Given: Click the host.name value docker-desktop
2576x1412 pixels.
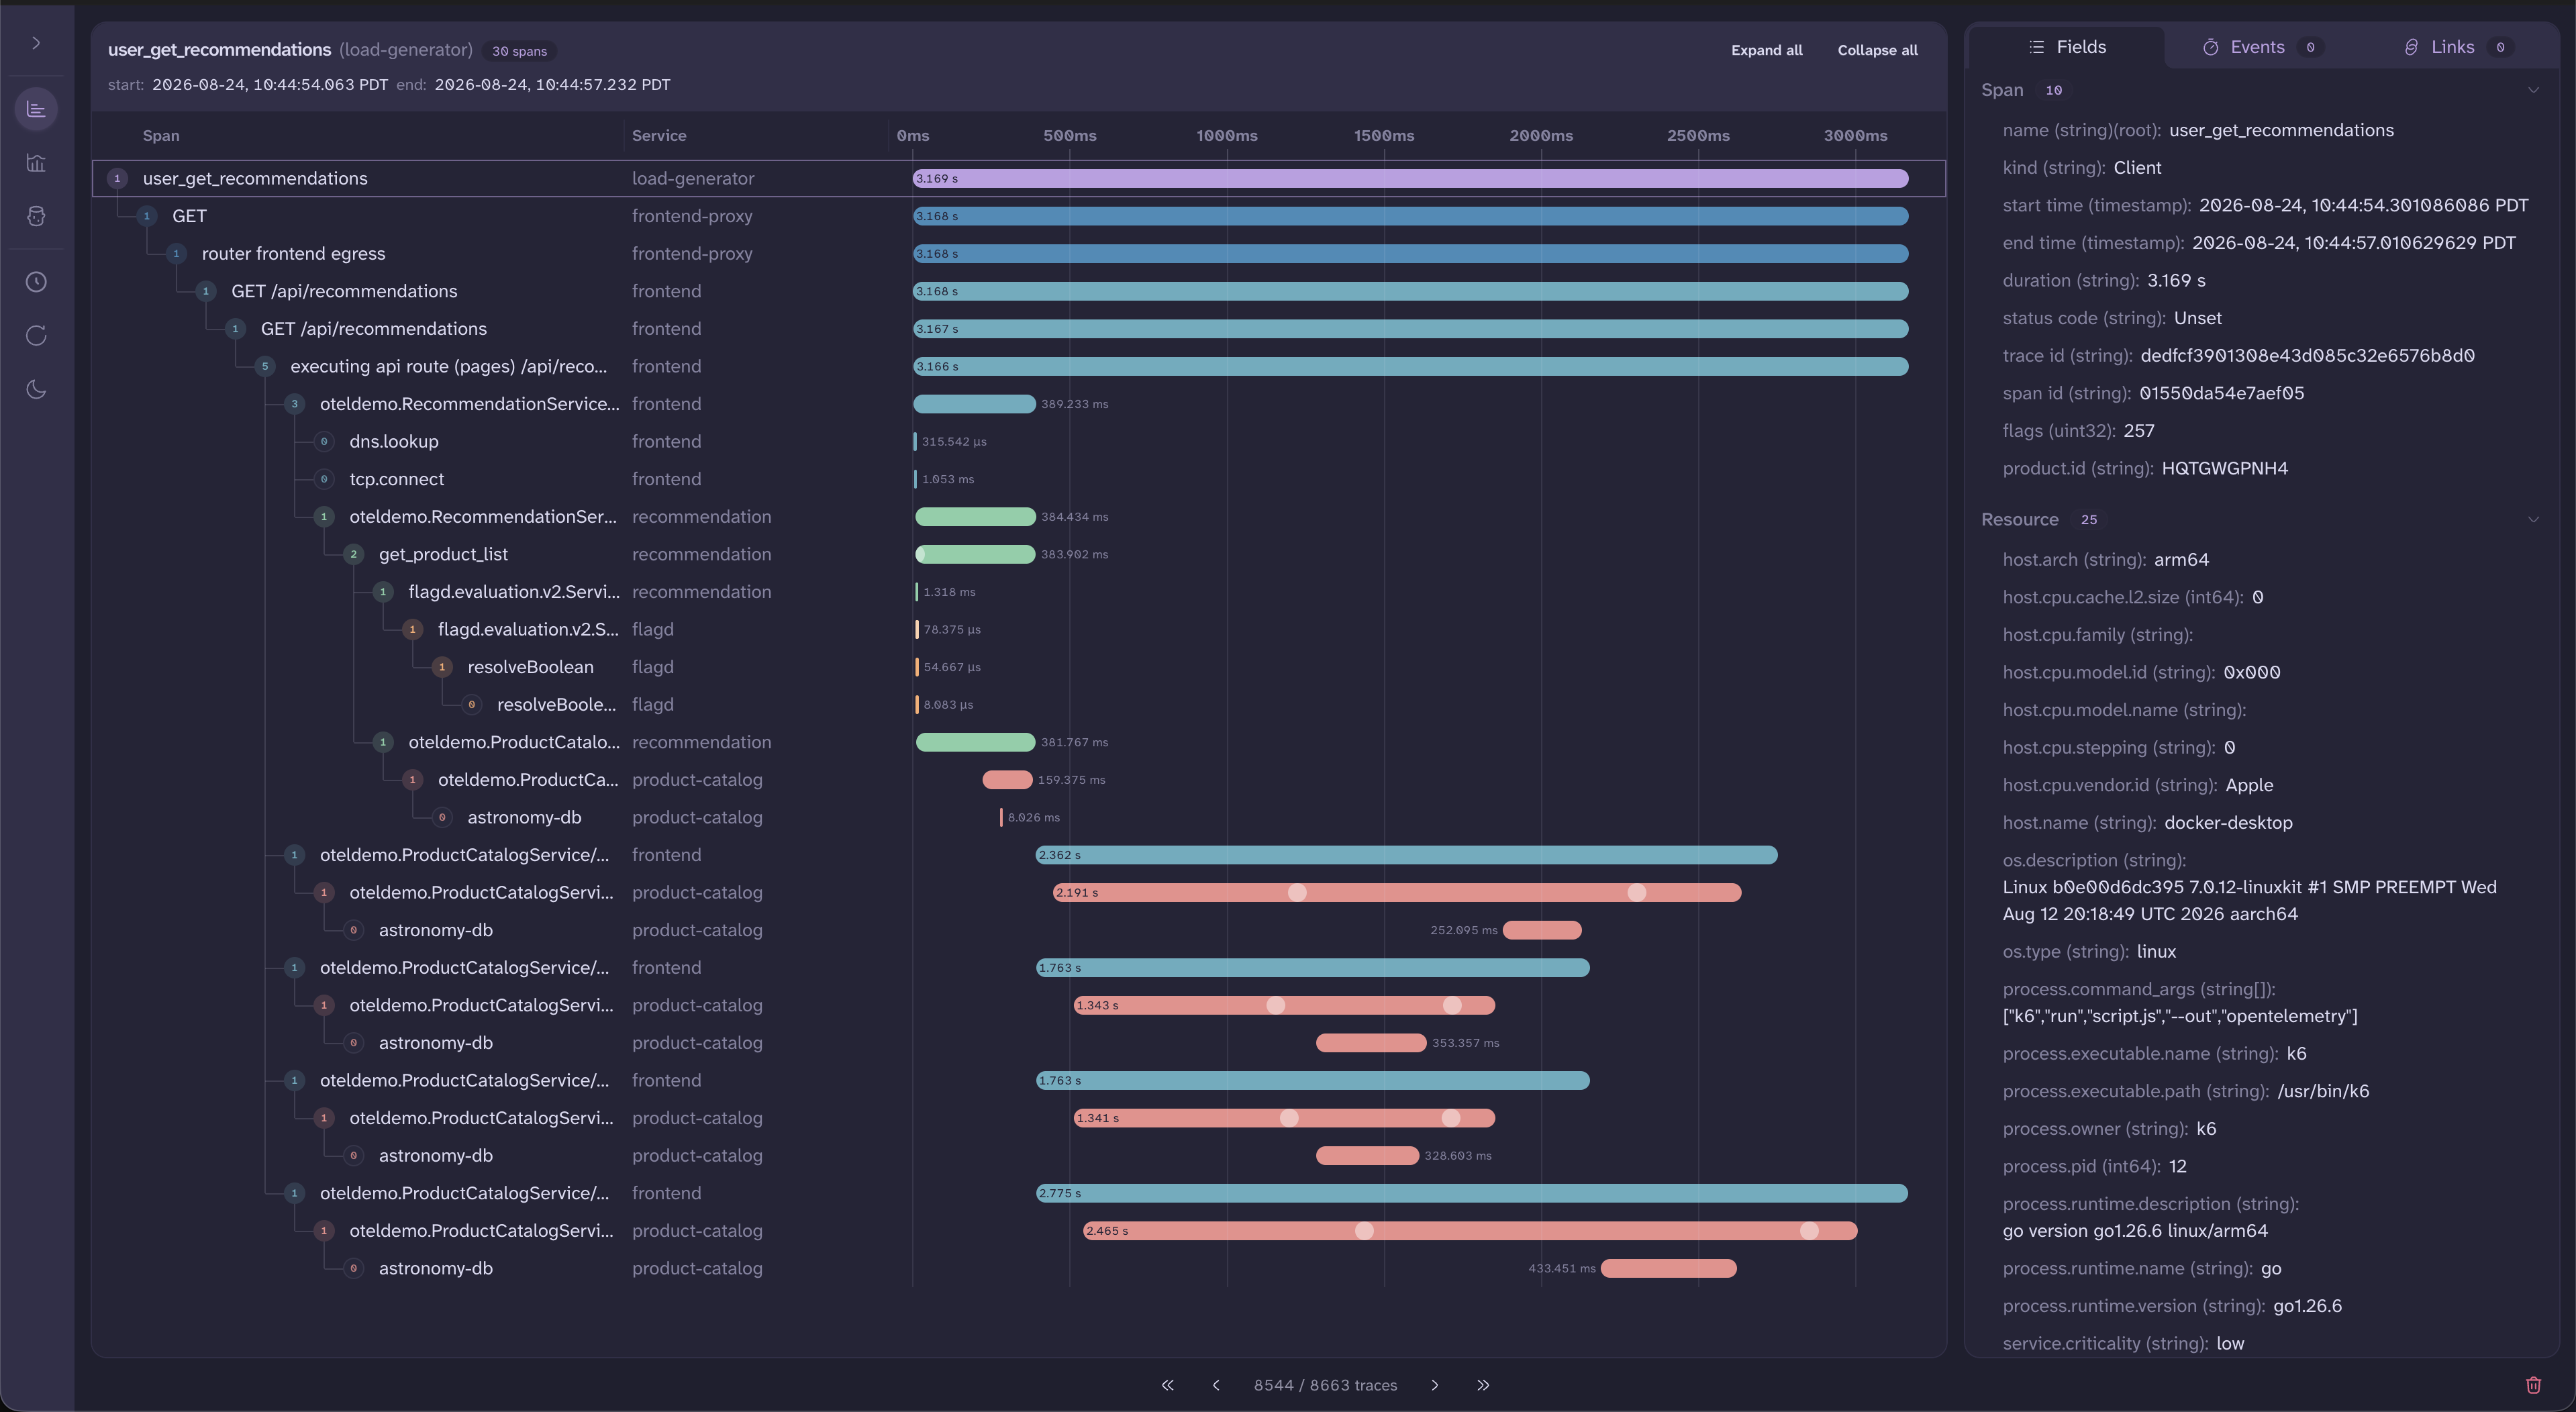Looking at the screenshot, I should pos(2228,823).
